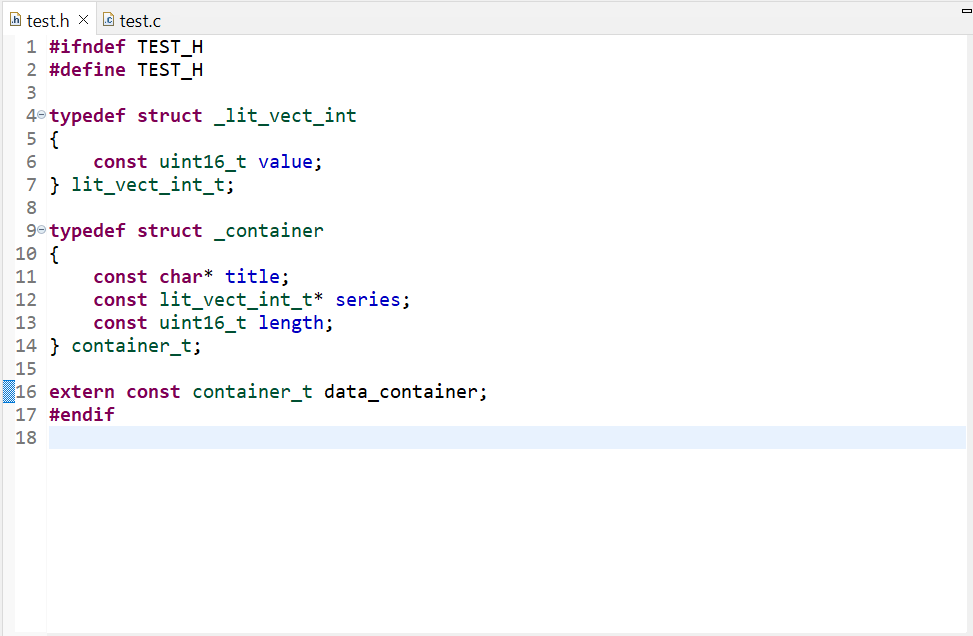Collapse the _lit_vect_int struct on line 4
Image resolution: width=973 pixels, height=636 pixels.
[x=40, y=114]
